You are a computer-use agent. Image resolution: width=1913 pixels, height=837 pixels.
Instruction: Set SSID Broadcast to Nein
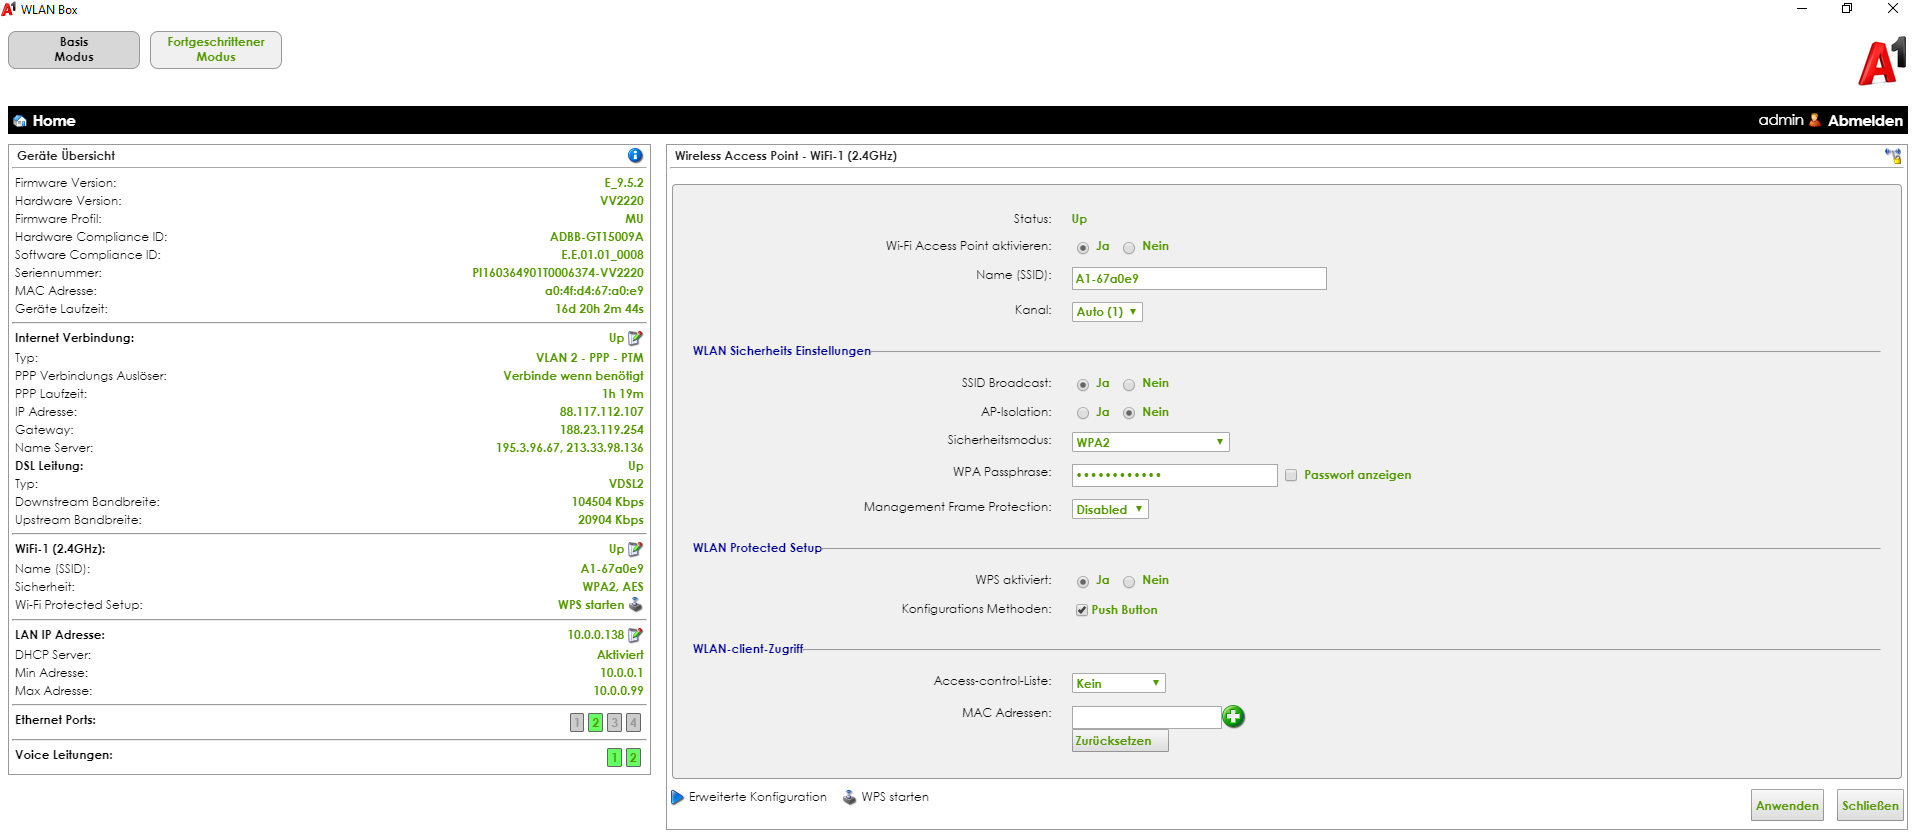coord(1129,385)
